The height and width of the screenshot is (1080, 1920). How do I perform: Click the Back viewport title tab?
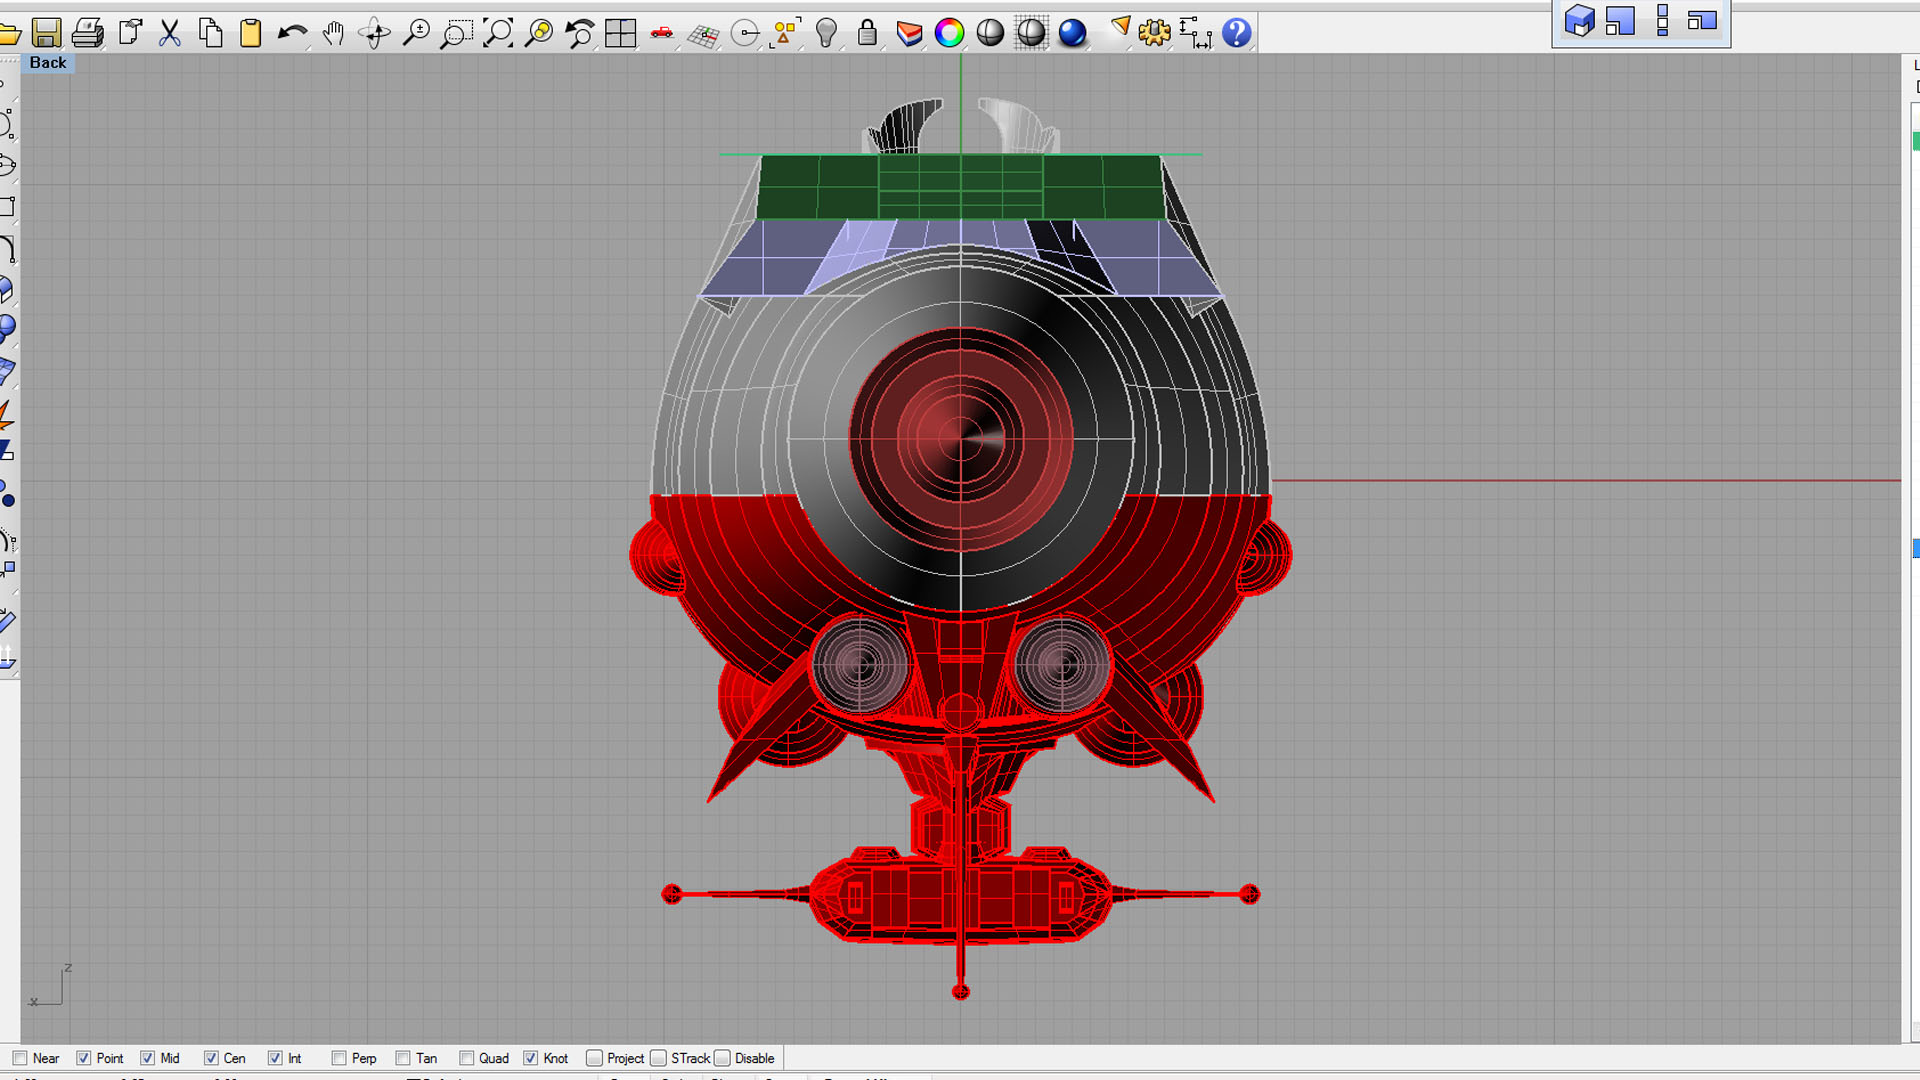(48, 62)
